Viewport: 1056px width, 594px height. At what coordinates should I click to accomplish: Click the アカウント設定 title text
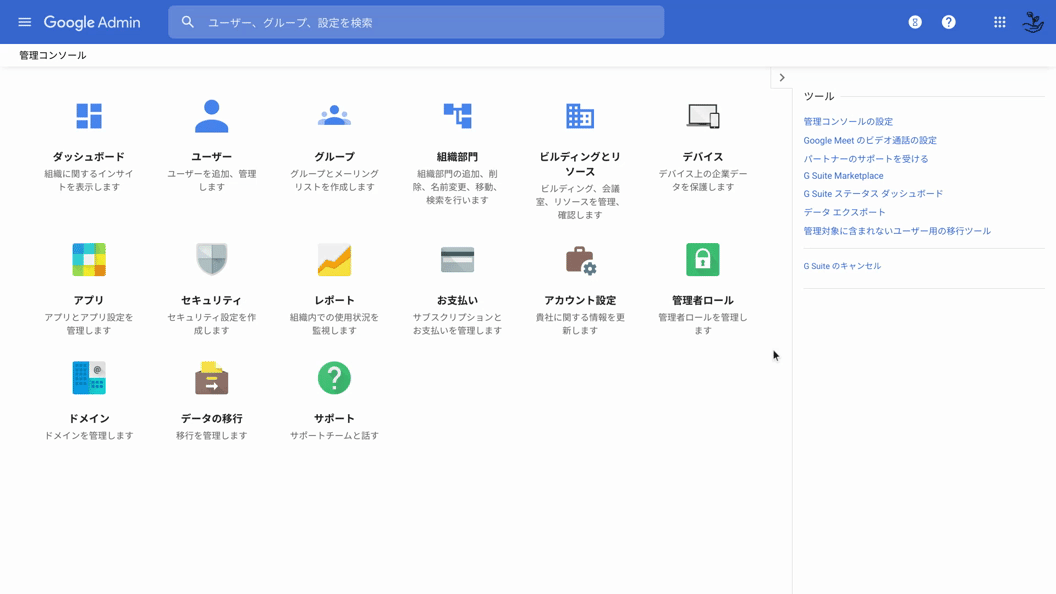(x=580, y=300)
